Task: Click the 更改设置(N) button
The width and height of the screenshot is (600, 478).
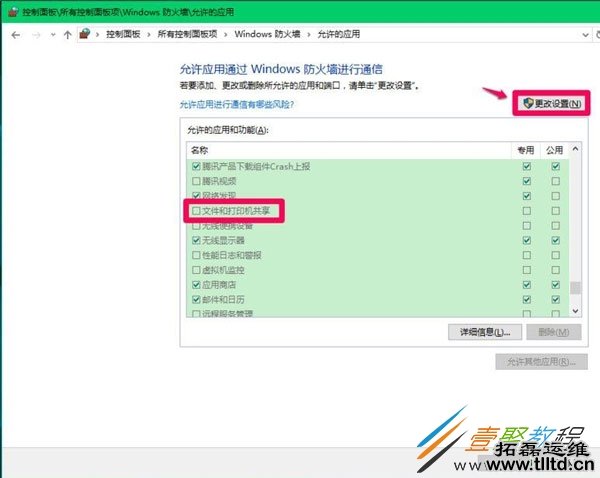Action: (x=551, y=103)
